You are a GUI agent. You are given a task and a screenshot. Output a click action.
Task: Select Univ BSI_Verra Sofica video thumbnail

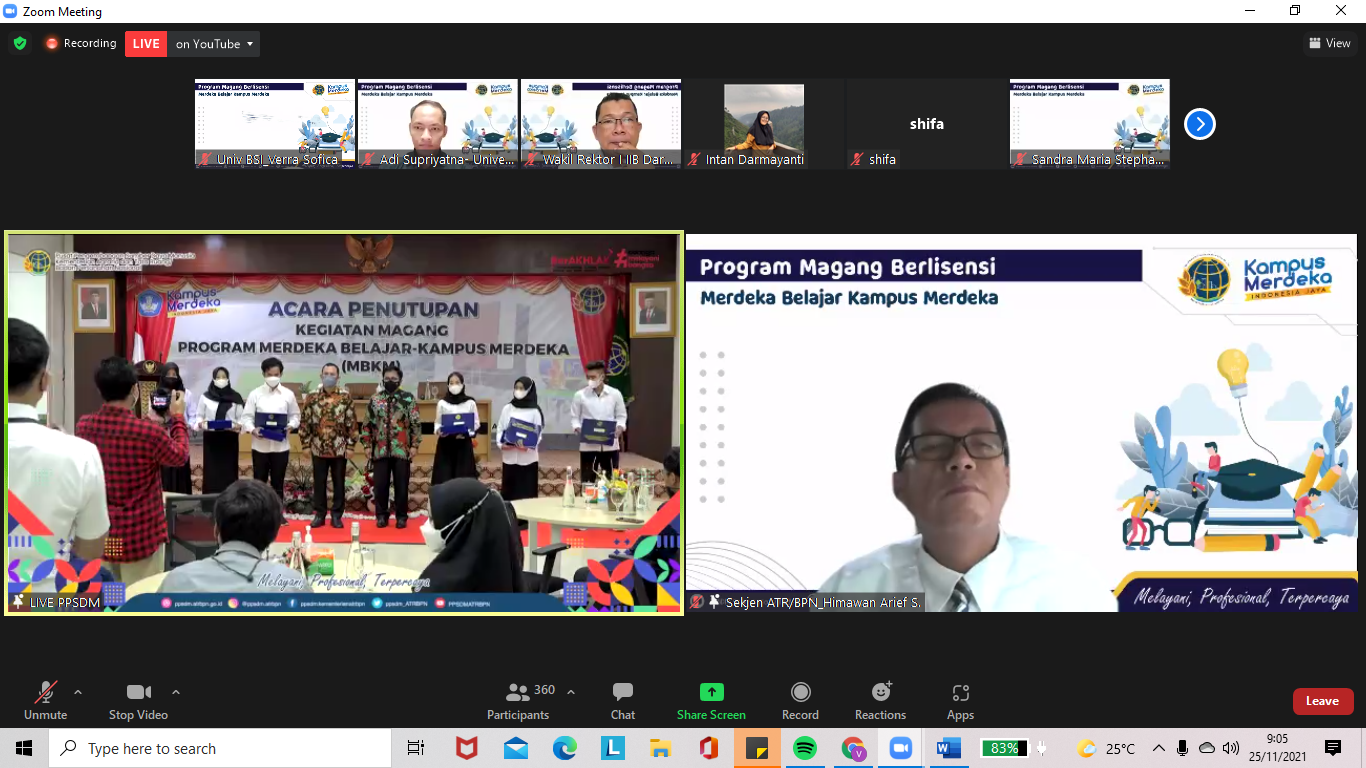click(275, 124)
